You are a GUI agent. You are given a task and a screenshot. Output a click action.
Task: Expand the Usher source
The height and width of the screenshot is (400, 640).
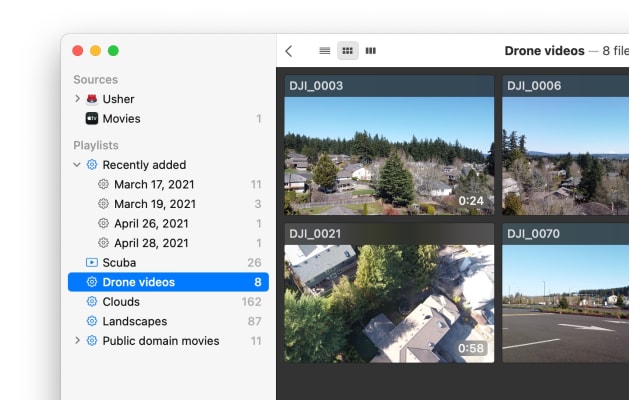(x=77, y=99)
